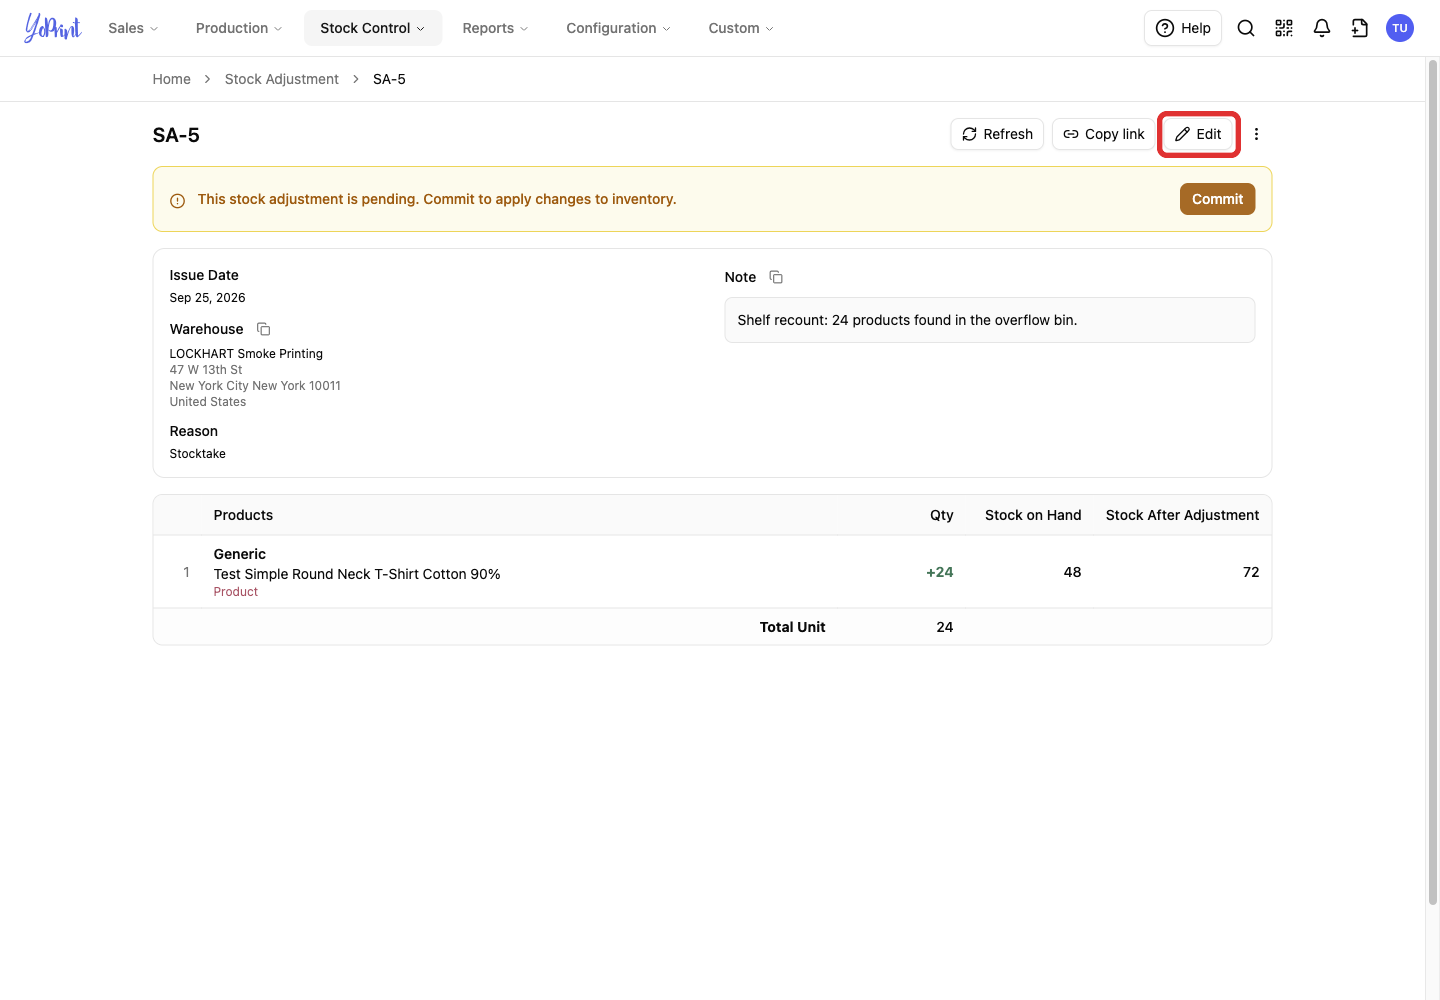
Task: Expand the Configuration menu
Action: point(618,28)
